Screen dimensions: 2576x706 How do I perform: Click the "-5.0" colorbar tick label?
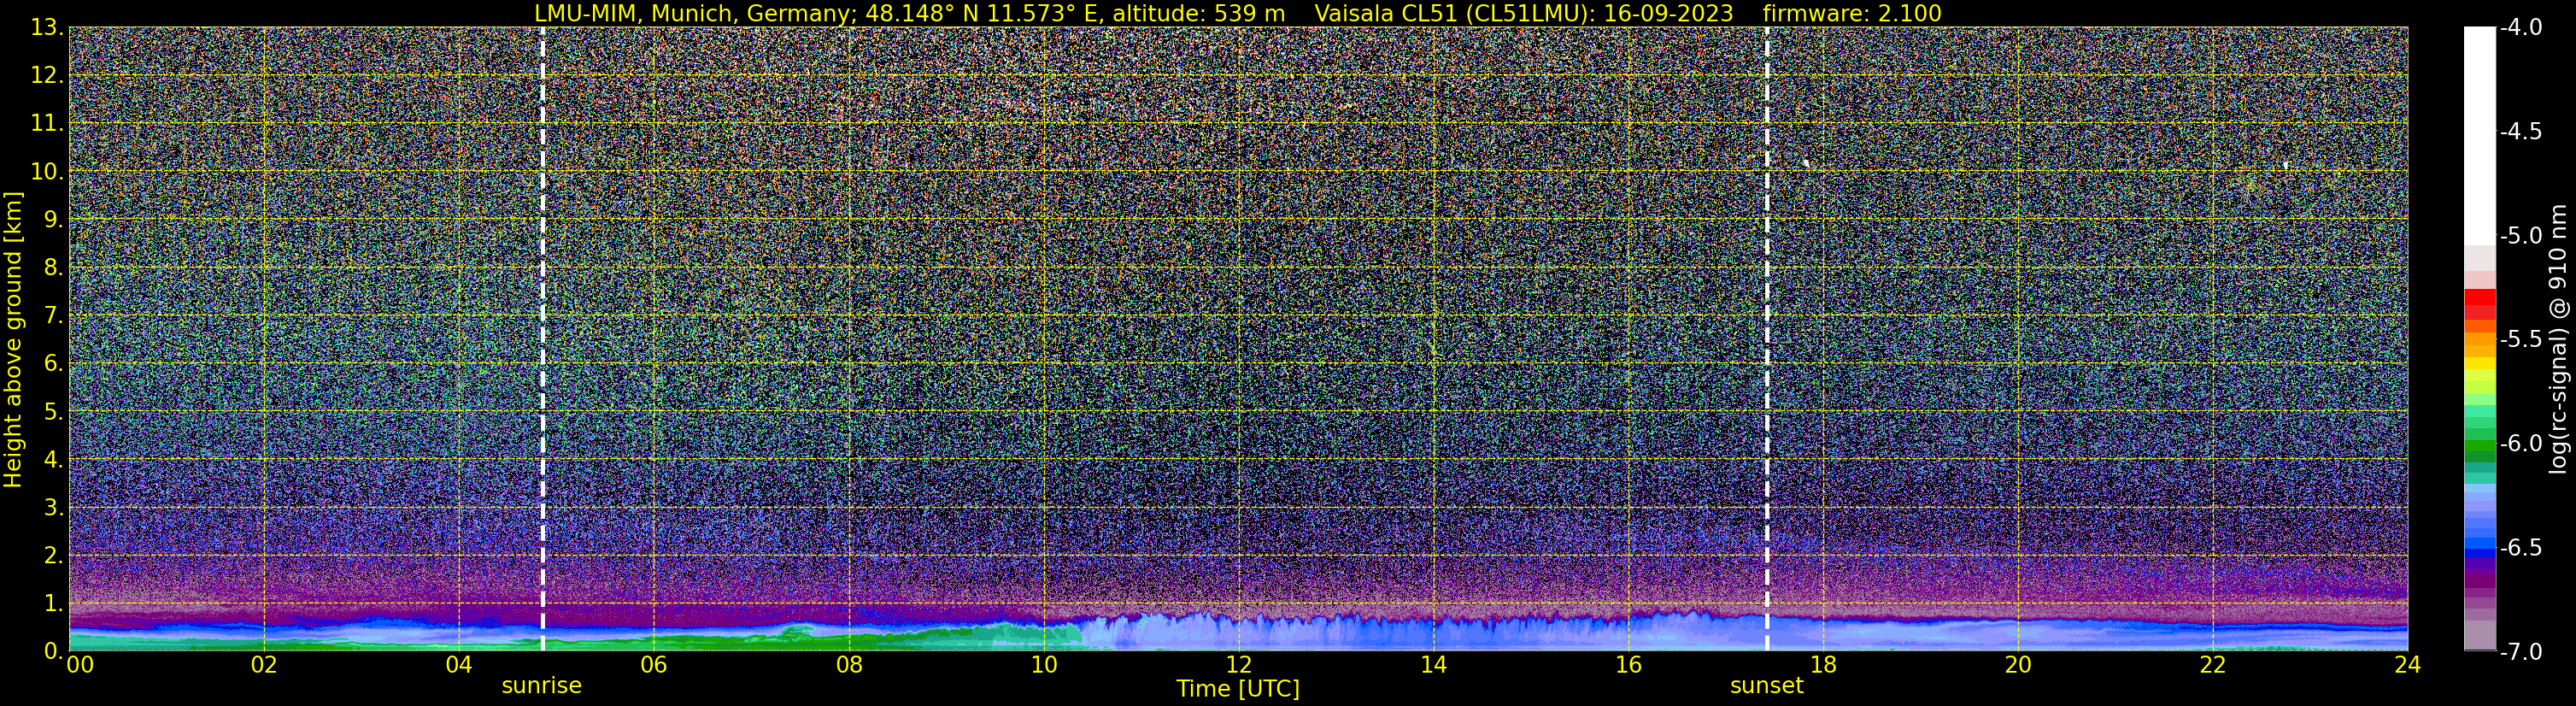point(2520,236)
